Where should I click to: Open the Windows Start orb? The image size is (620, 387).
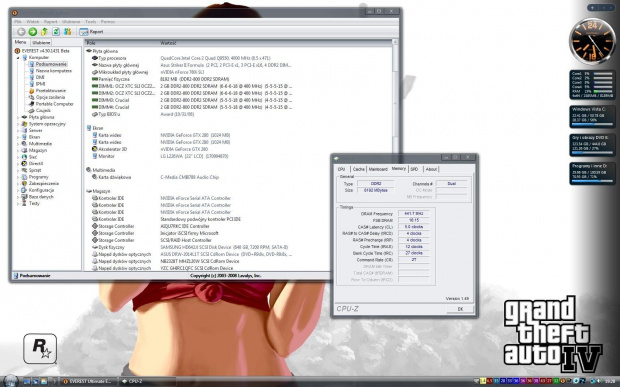[x=11, y=381]
